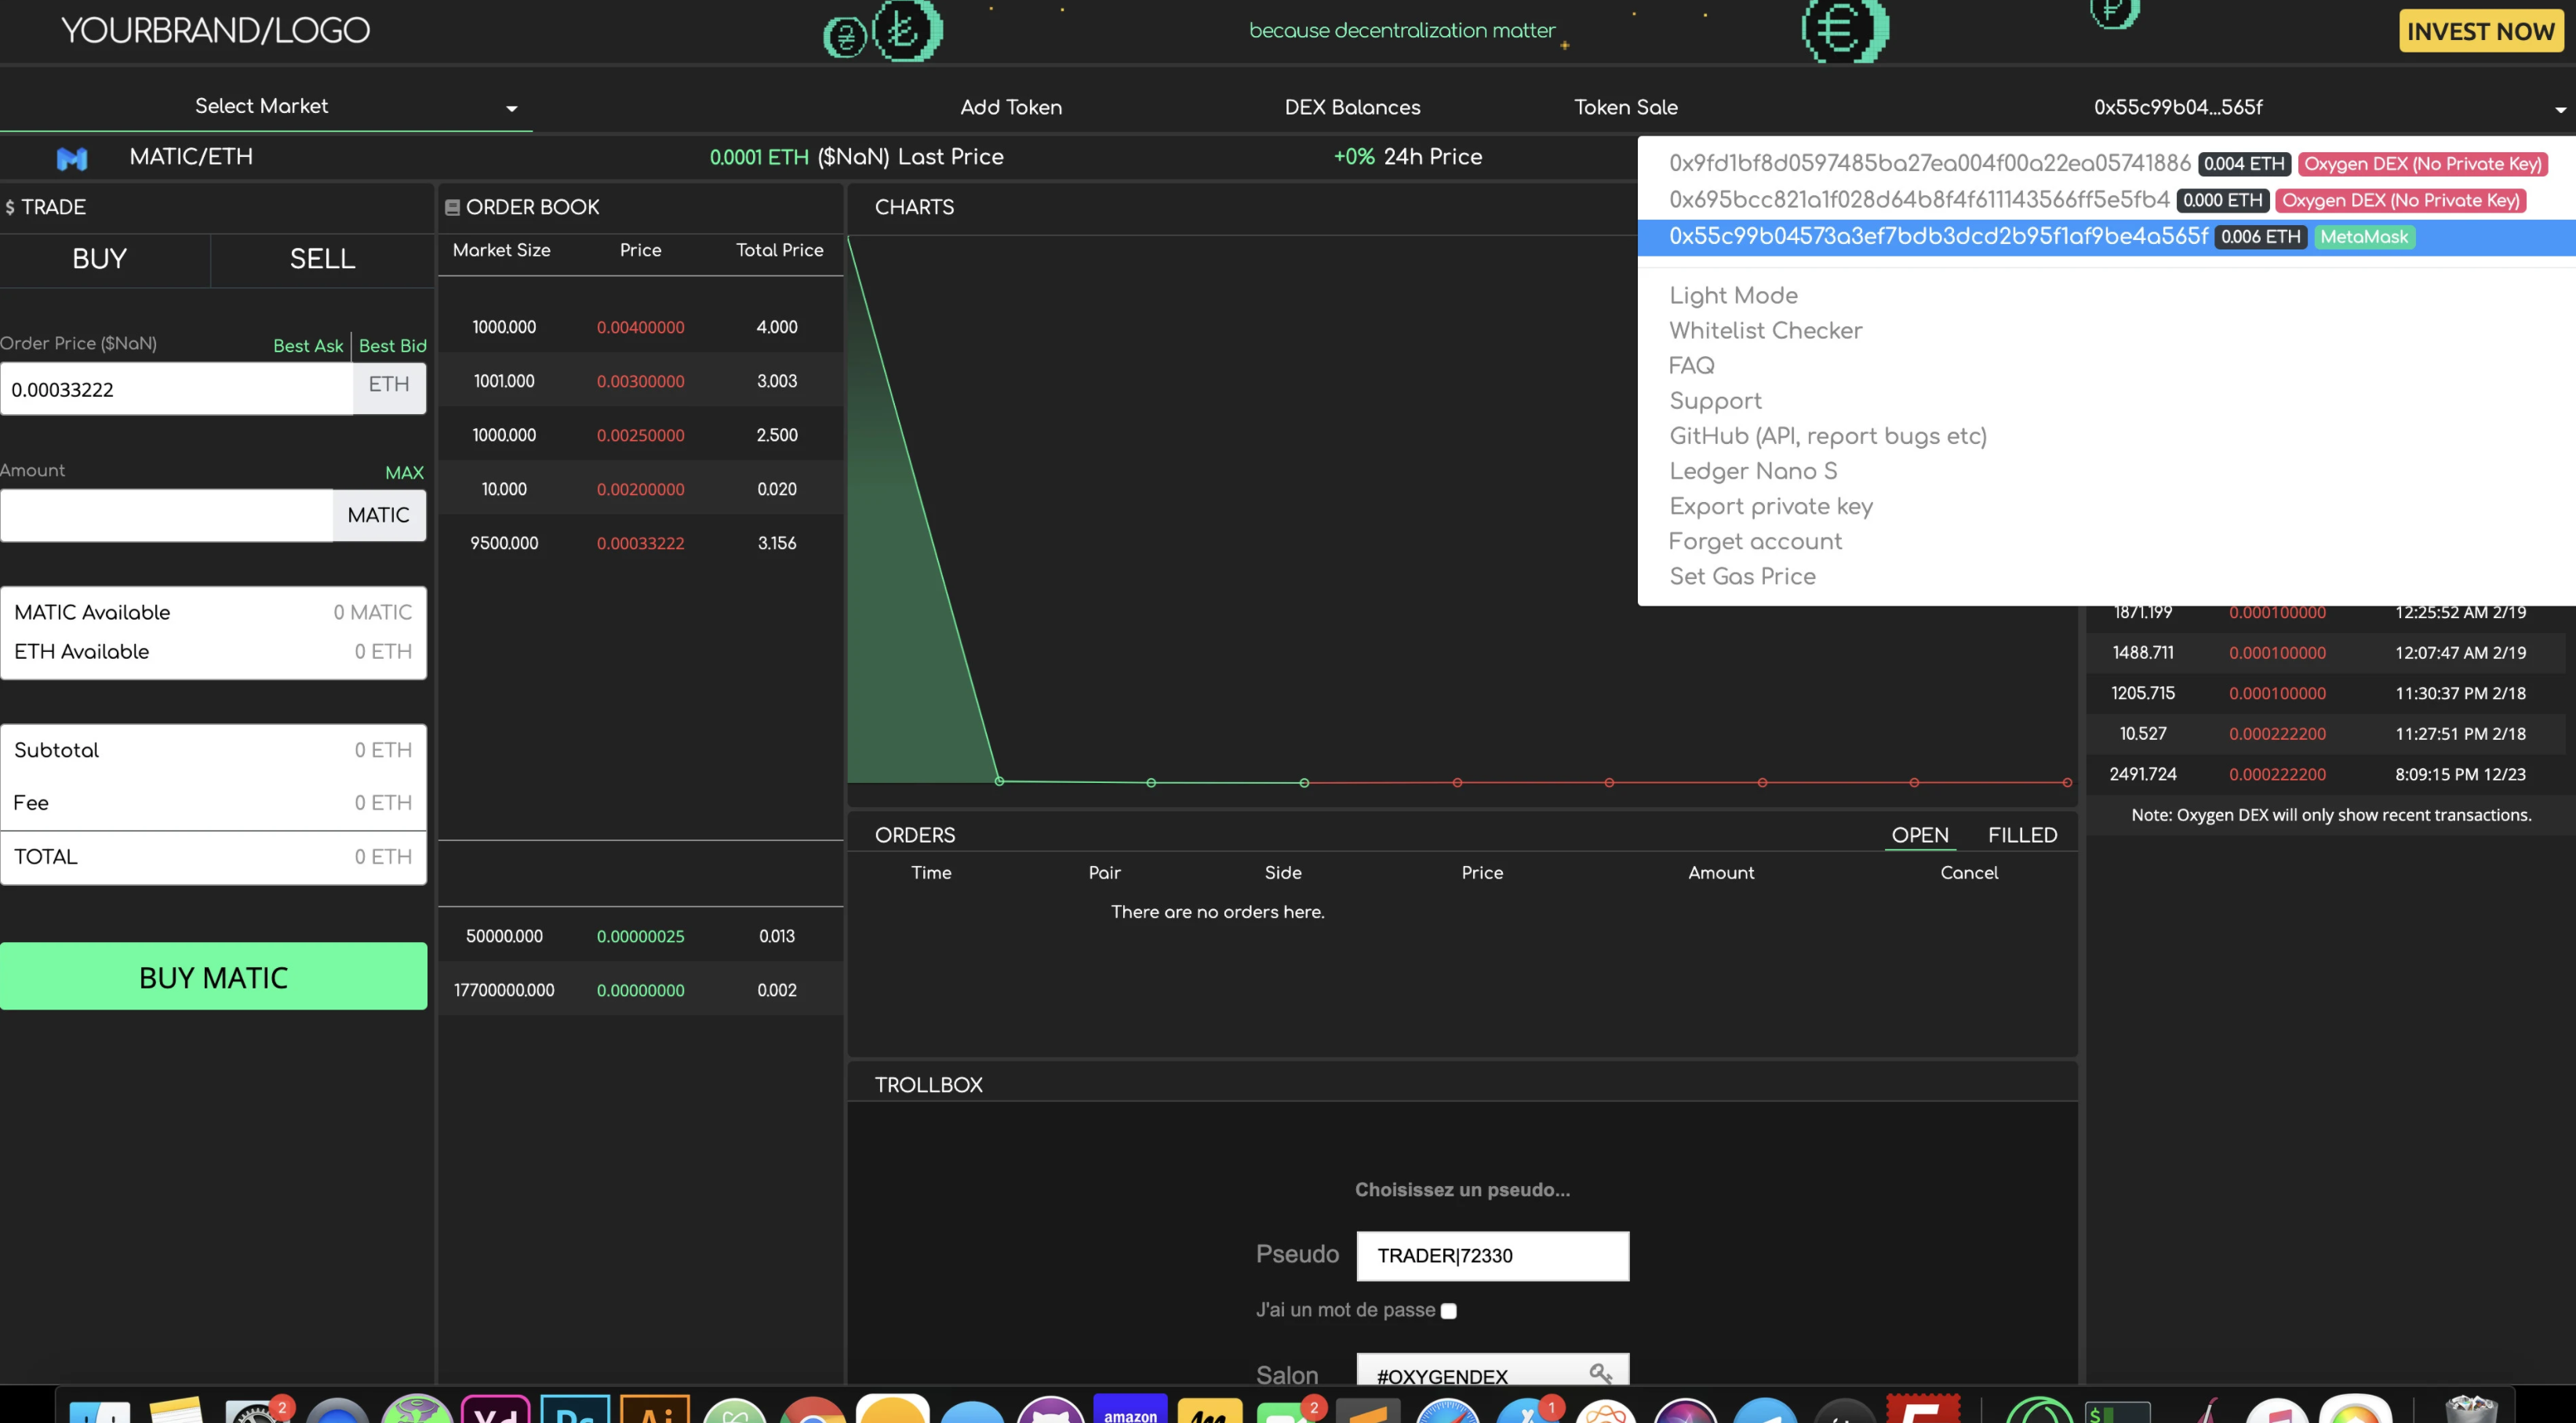
Task: Click the MetaMask badge on the highlighted wallet
Action: 2364,237
